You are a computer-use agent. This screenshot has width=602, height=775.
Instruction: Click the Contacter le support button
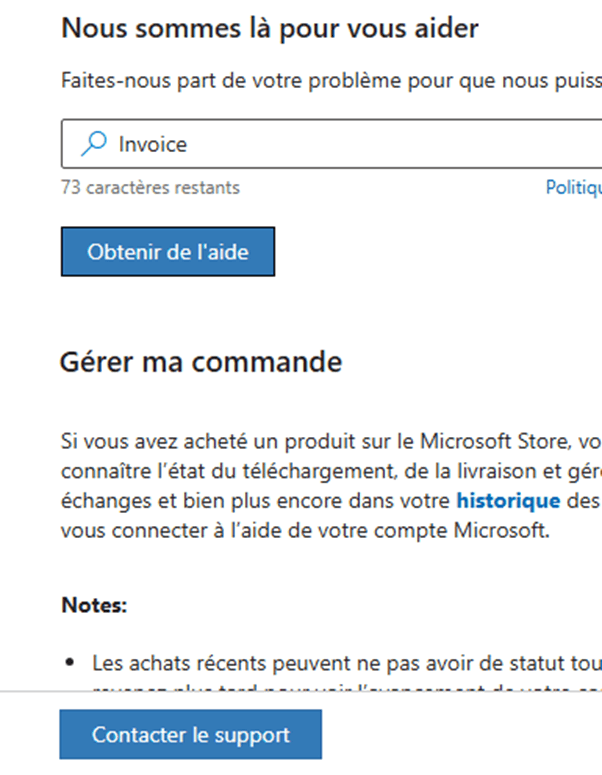point(190,734)
